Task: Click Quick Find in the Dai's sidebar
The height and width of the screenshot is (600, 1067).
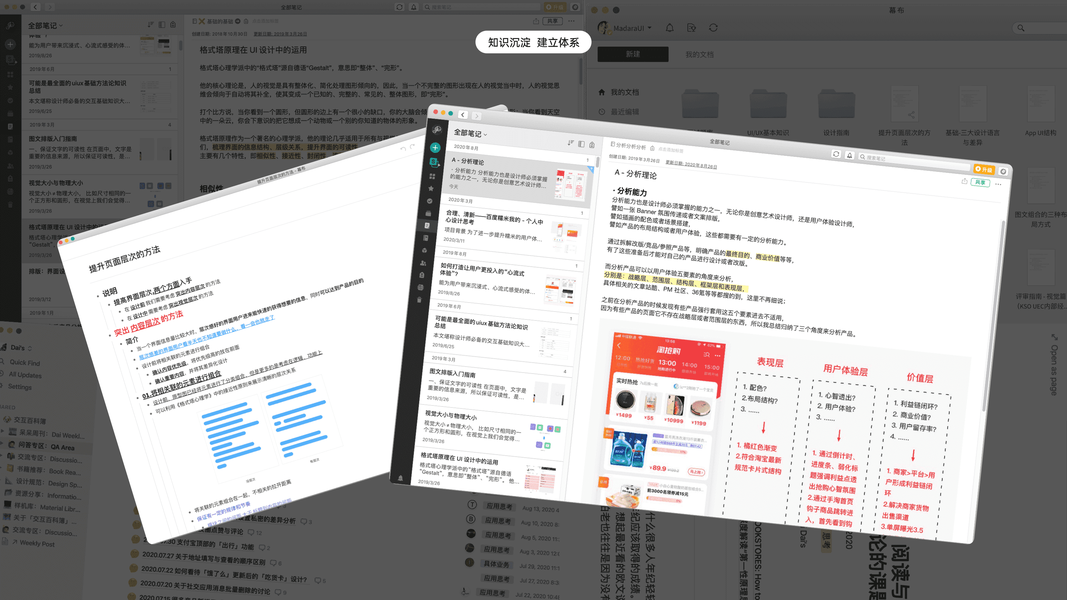Action: (x=24, y=363)
